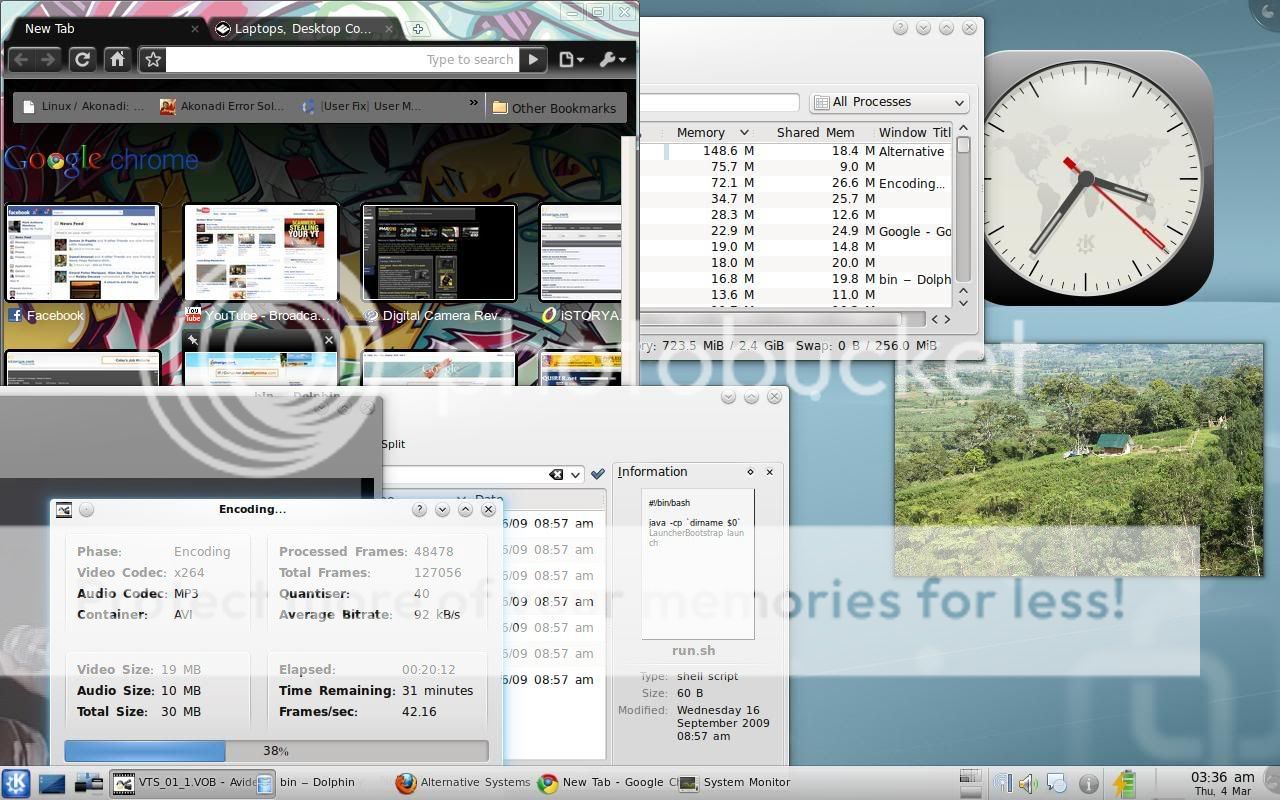Open the Other Bookmarks folder
The width and height of the screenshot is (1280, 800).
click(555, 108)
